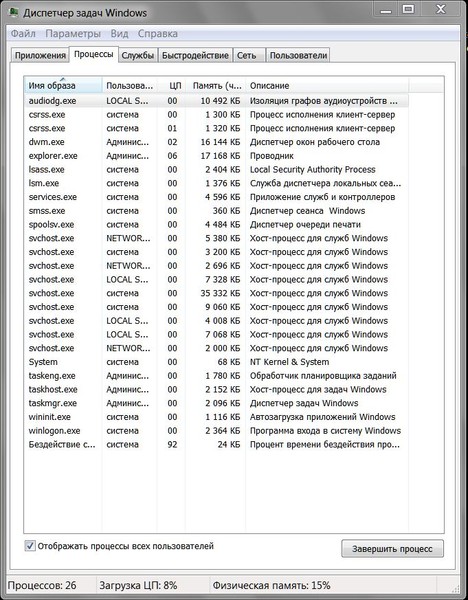The image size is (468, 600).
Task: Select svchost.exe row using 3 200 КБ
Action: [x=216, y=252]
